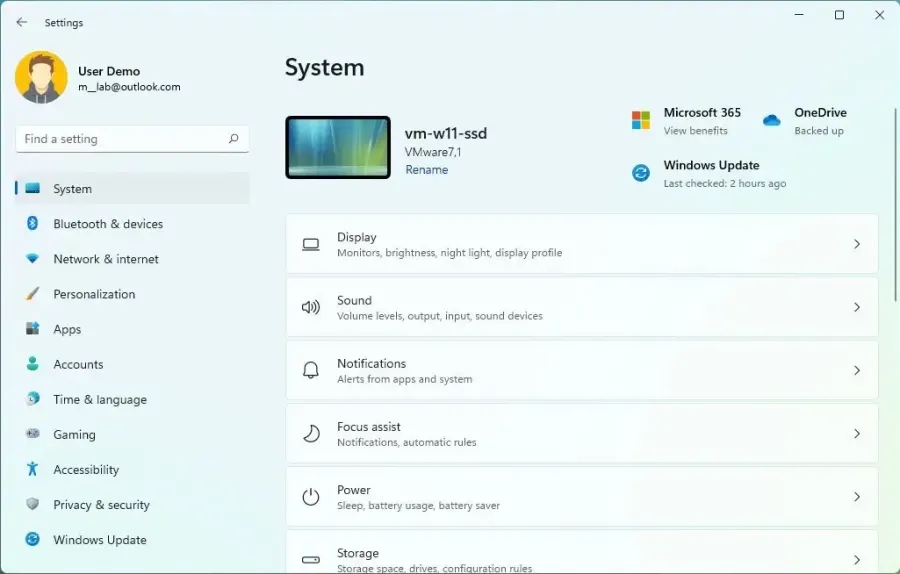This screenshot has height=574, width=900.
Task: Click the Storage row title
Action: click(358, 553)
